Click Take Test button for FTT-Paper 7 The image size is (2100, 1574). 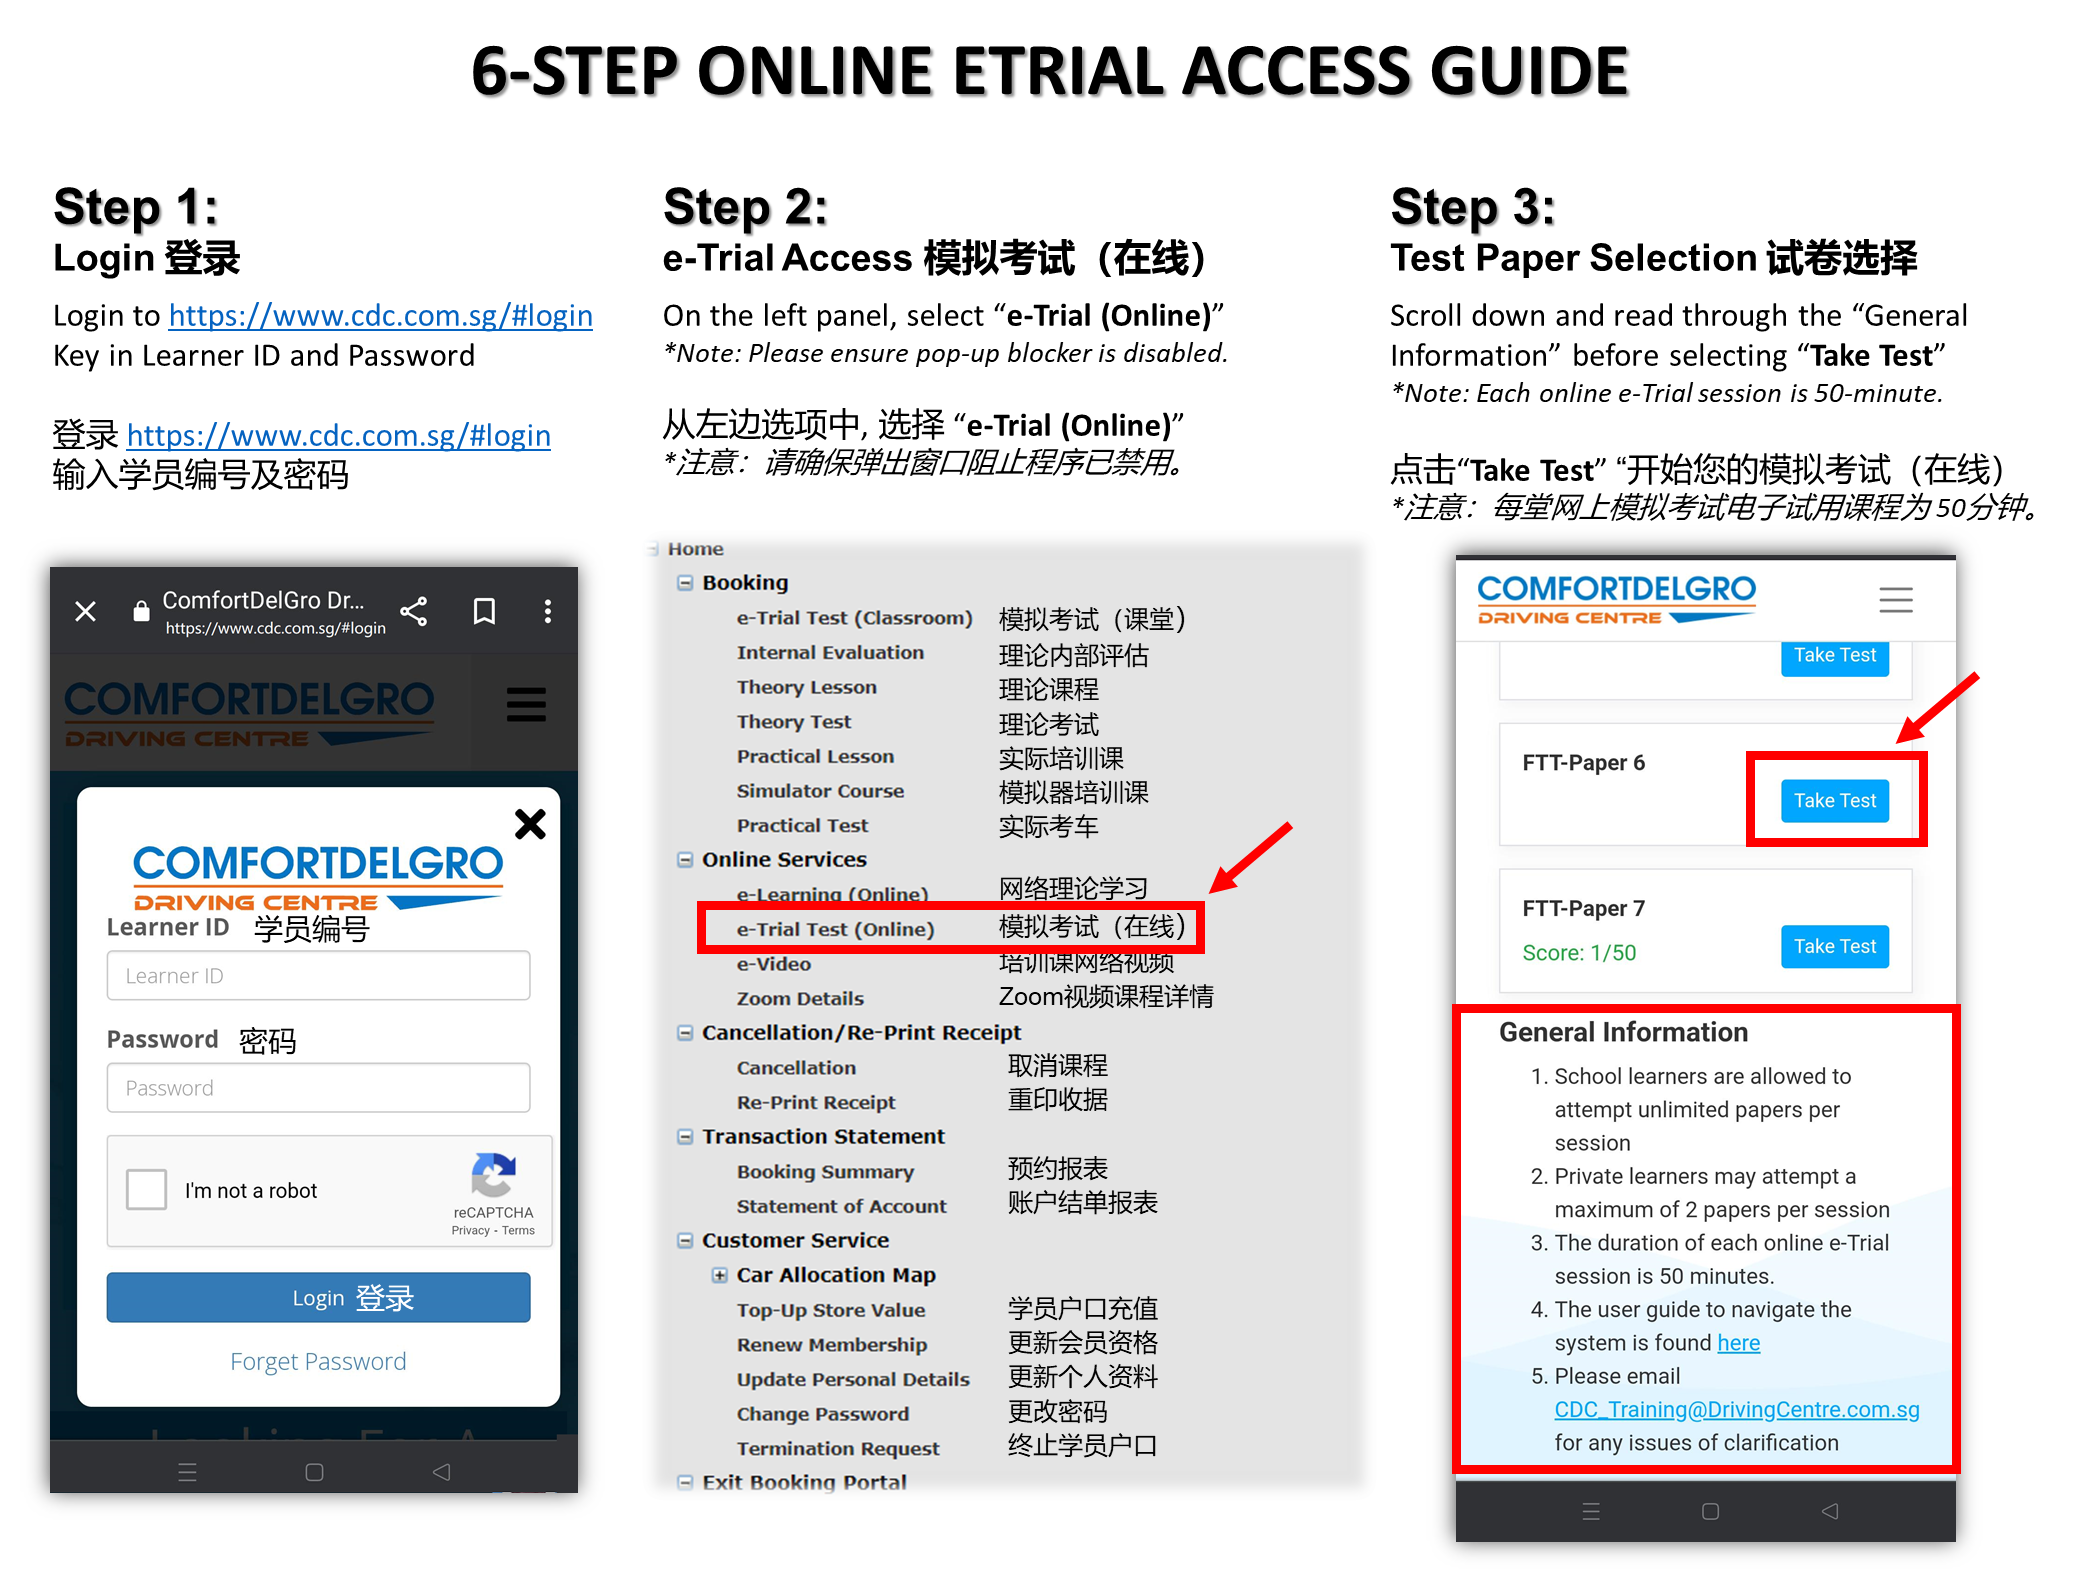tap(1834, 944)
